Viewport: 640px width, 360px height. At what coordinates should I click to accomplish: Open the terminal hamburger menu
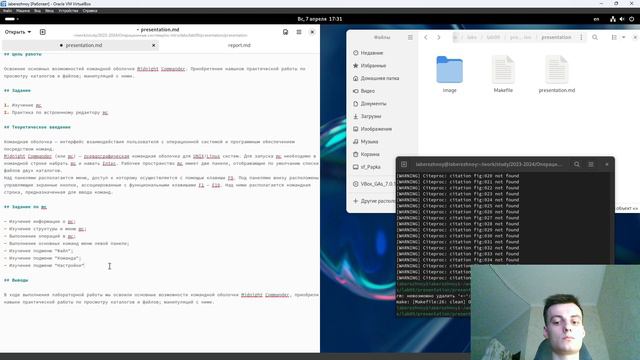click(x=591, y=164)
